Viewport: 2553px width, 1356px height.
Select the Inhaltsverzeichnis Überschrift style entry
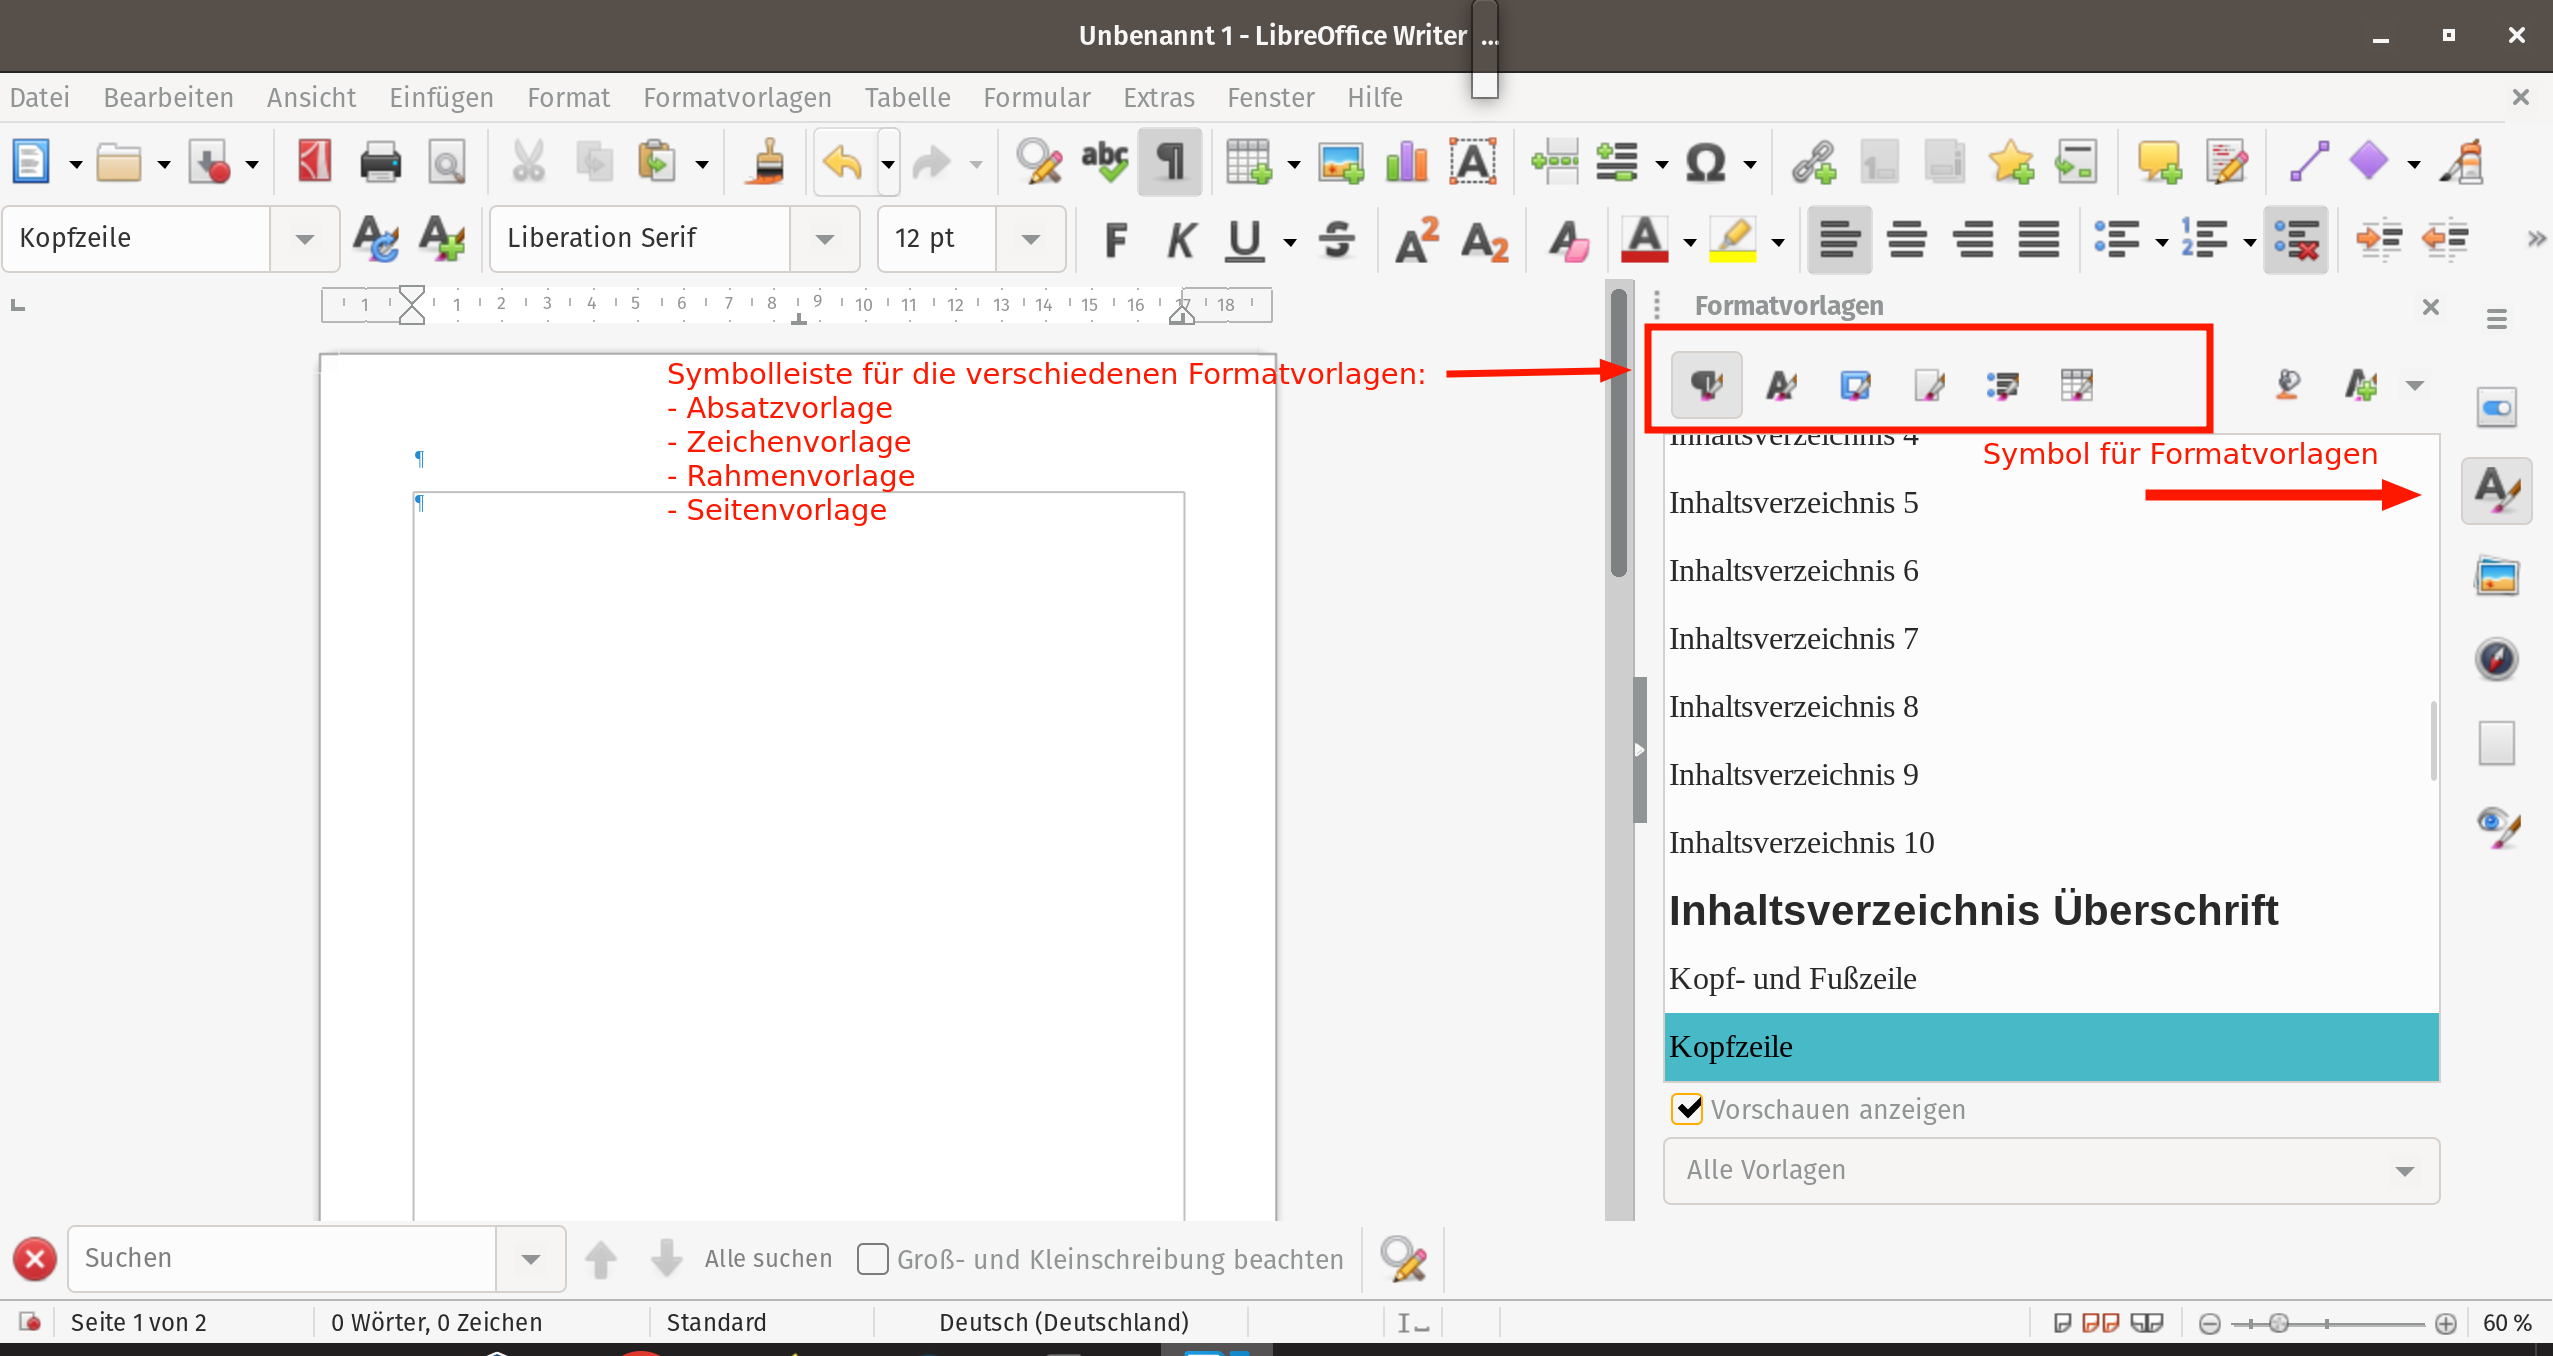coord(1973,911)
